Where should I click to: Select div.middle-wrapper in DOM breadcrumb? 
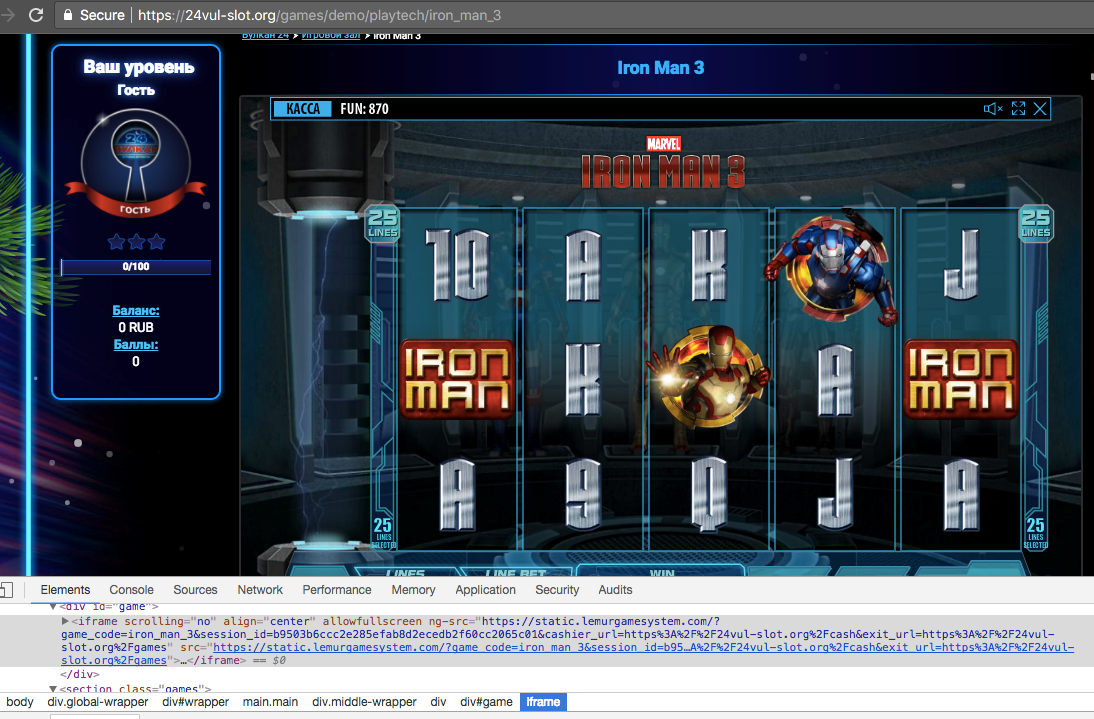[x=364, y=702]
